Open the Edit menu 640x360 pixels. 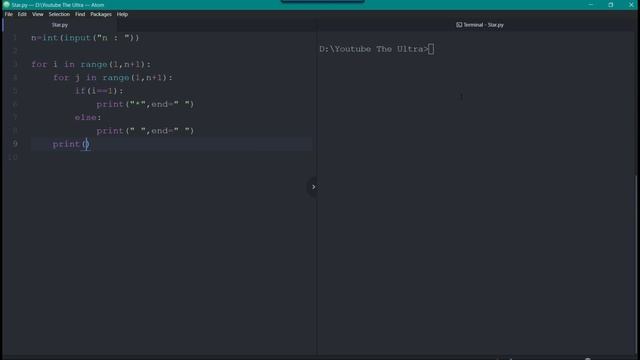(22, 14)
